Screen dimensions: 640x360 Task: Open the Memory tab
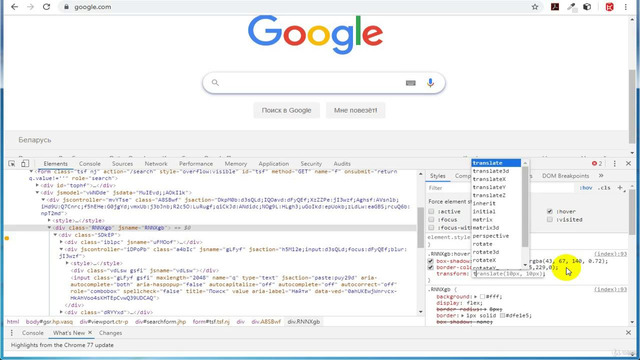pos(236,164)
